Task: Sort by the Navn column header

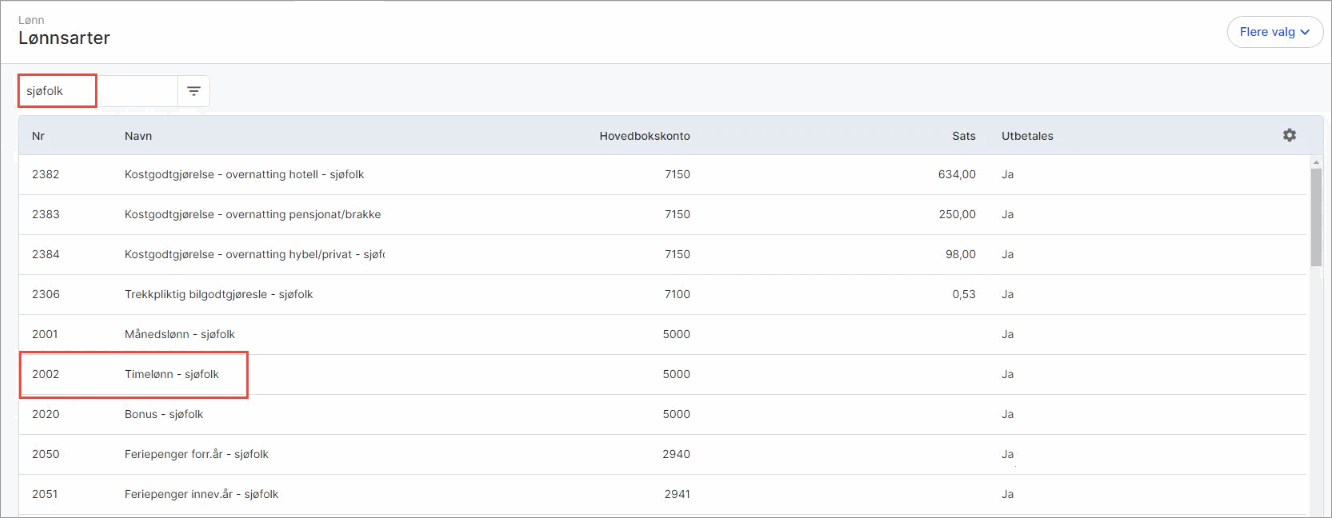Action: point(138,136)
